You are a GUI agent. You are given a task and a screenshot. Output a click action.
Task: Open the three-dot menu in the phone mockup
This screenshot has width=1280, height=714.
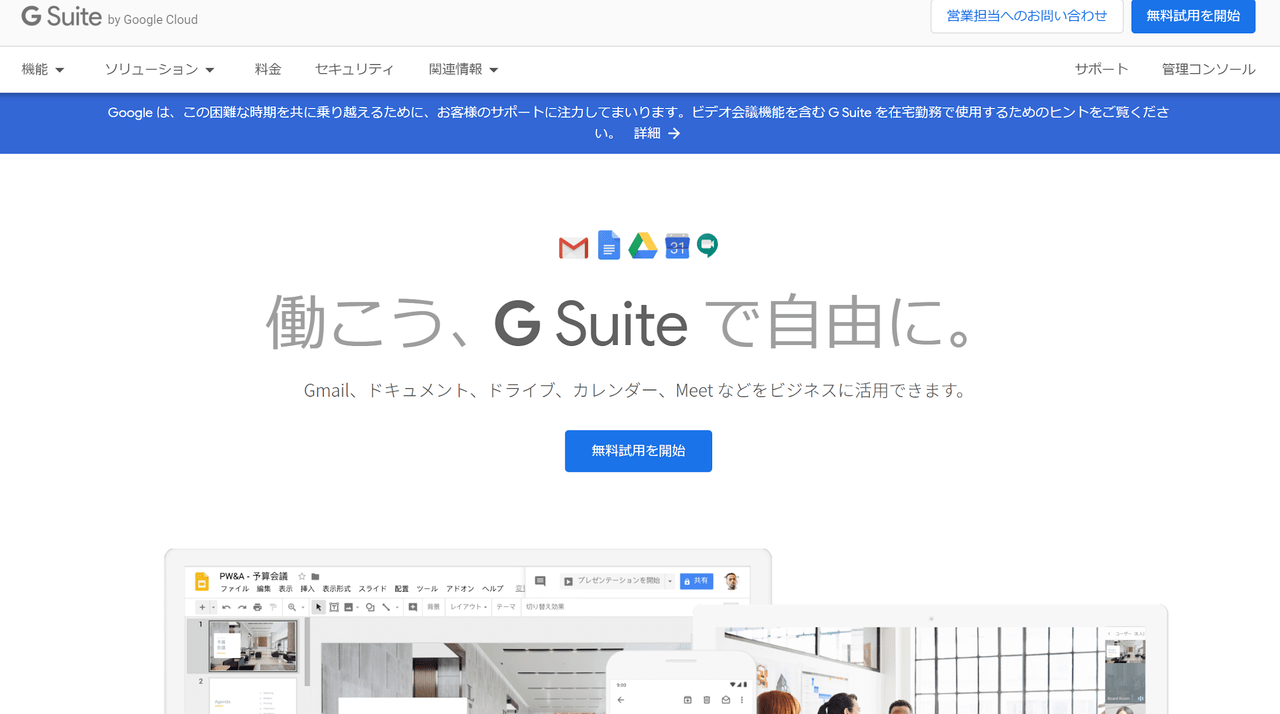[744, 700]
